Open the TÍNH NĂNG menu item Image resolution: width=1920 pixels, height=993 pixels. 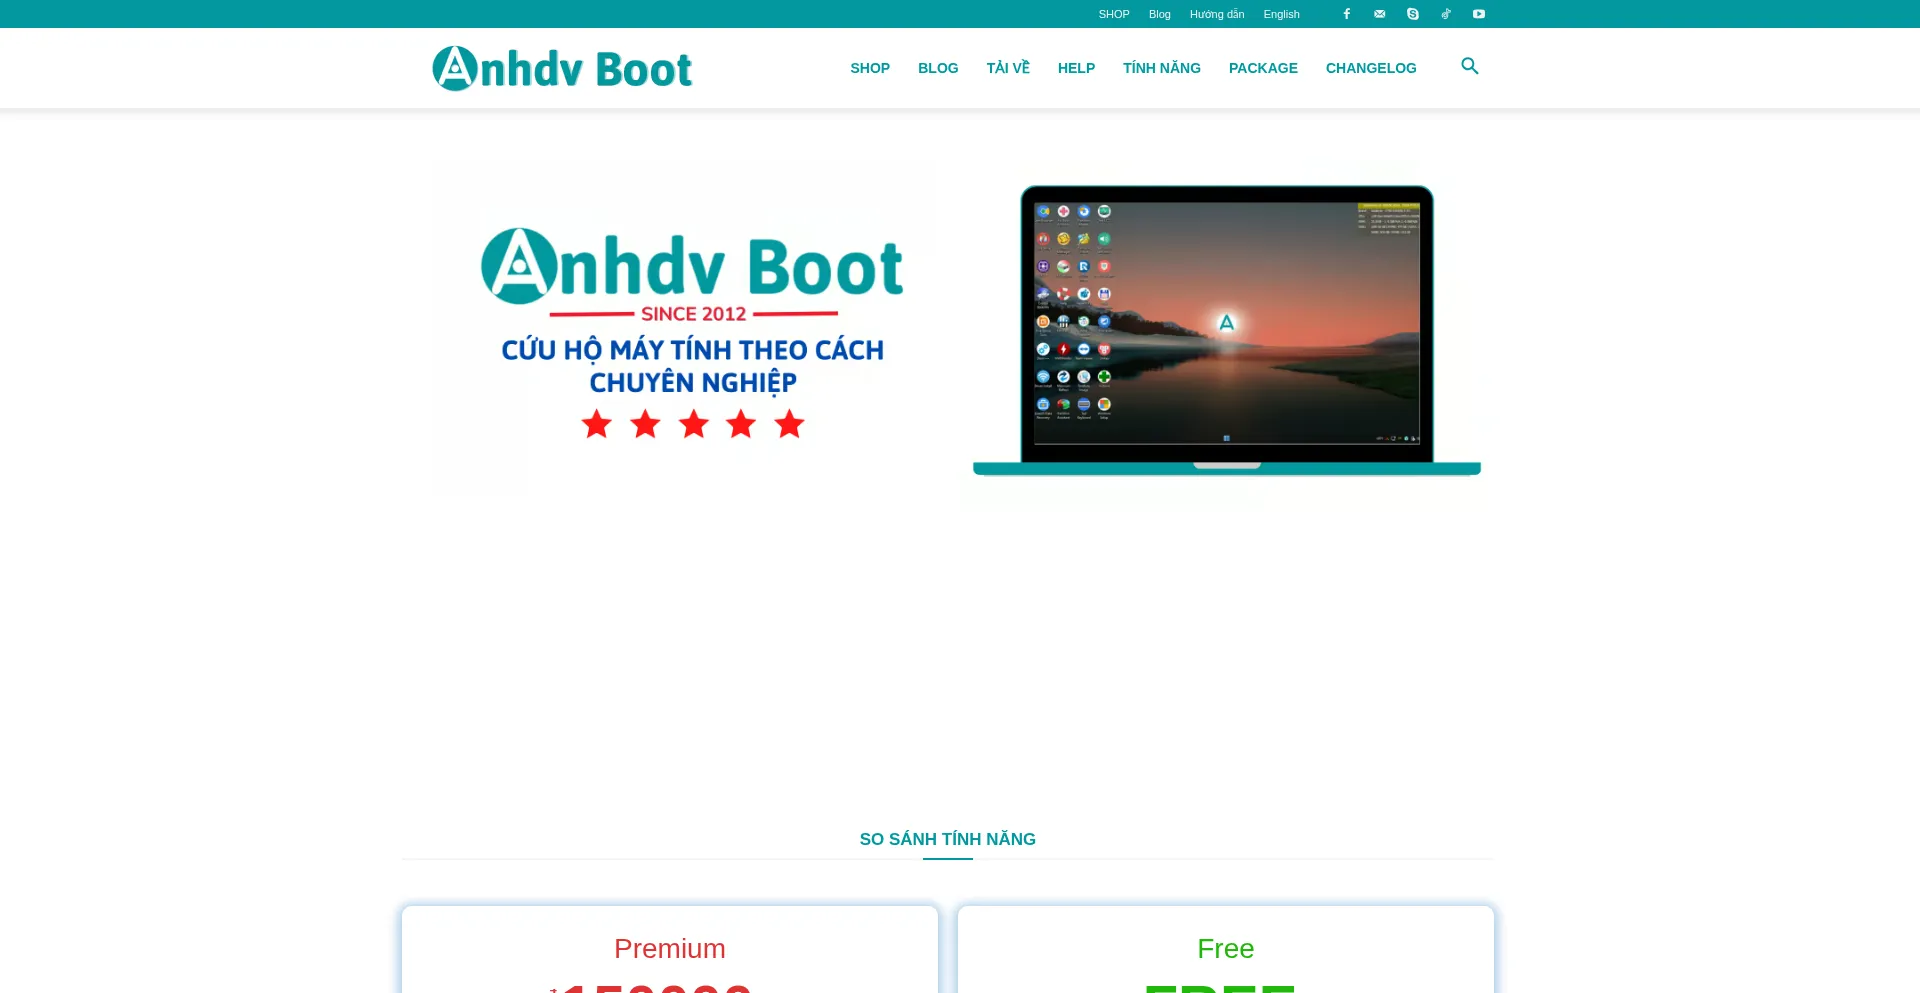pos(1162,68)
